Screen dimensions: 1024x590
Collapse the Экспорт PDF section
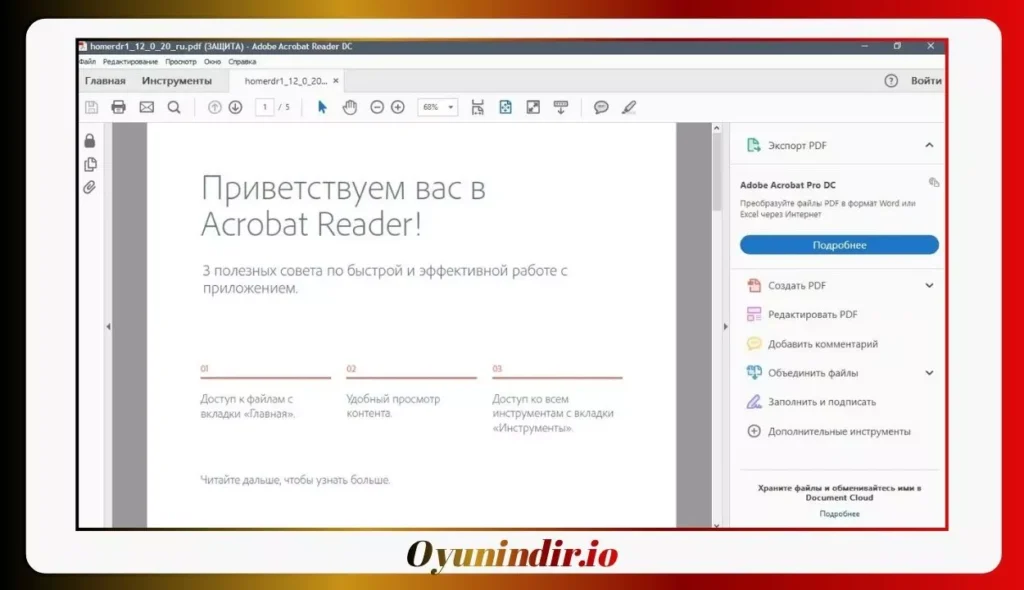[x=929, y=145]
